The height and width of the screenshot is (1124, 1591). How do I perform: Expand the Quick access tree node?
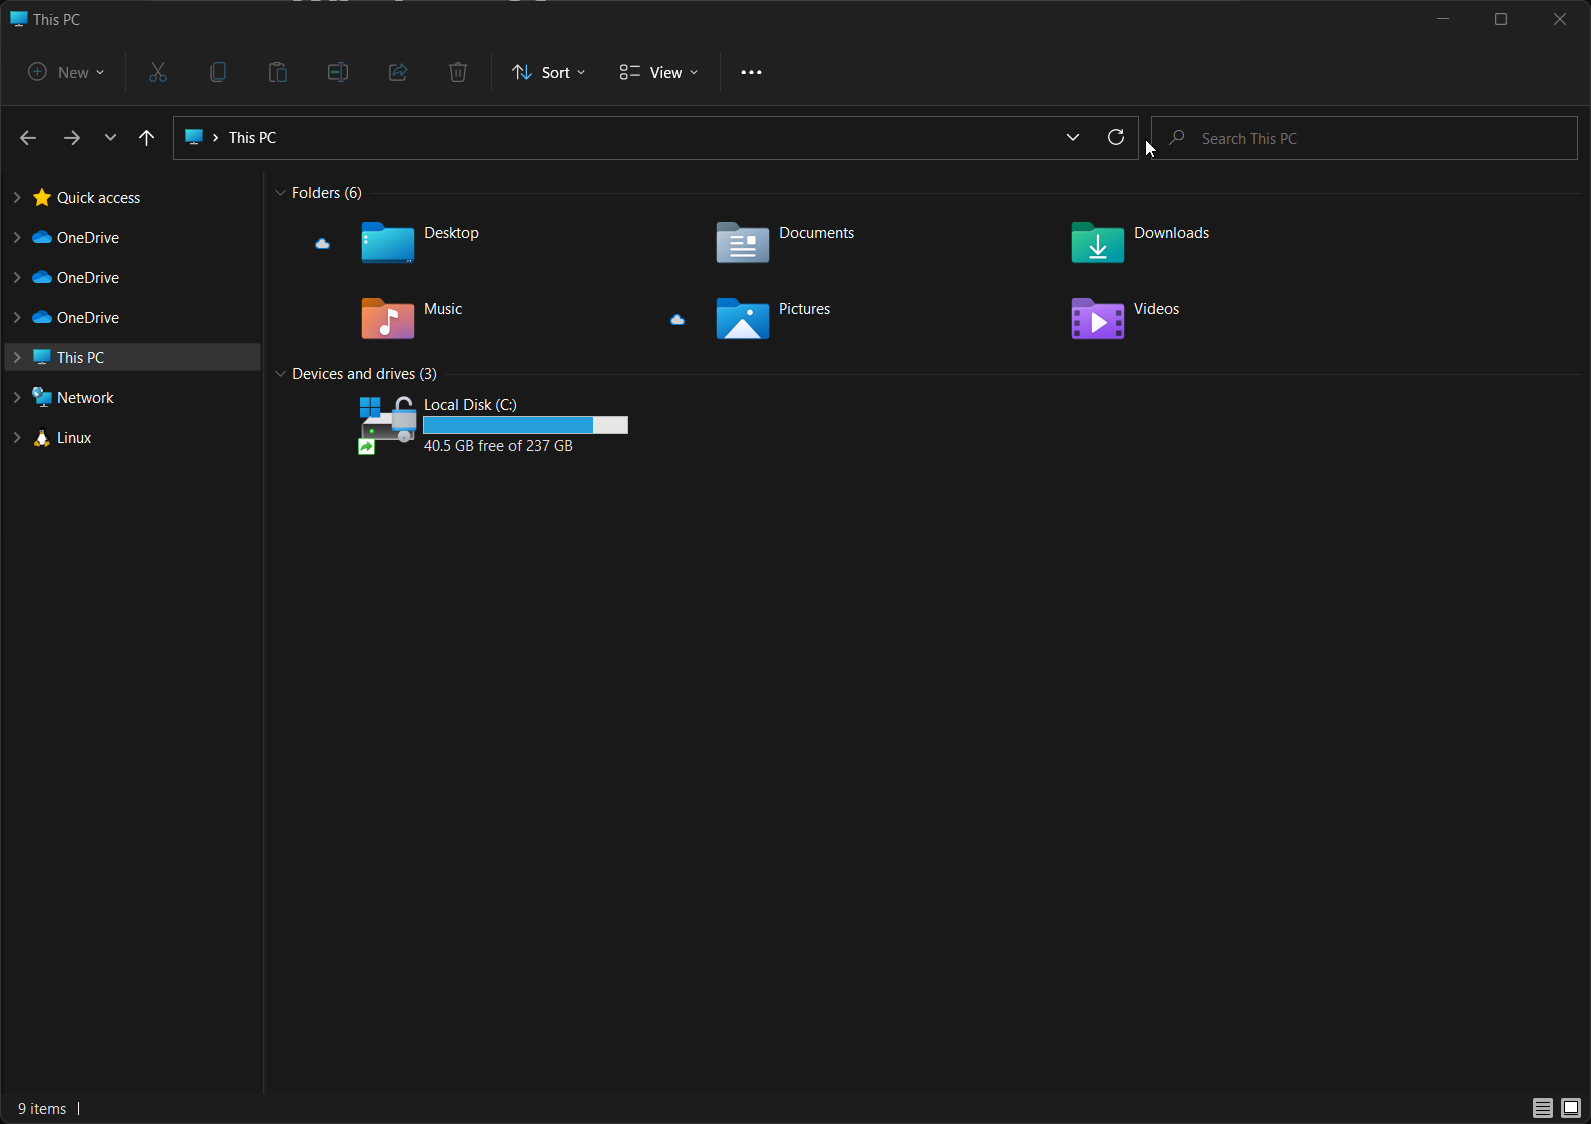click(x=17, y=198)
